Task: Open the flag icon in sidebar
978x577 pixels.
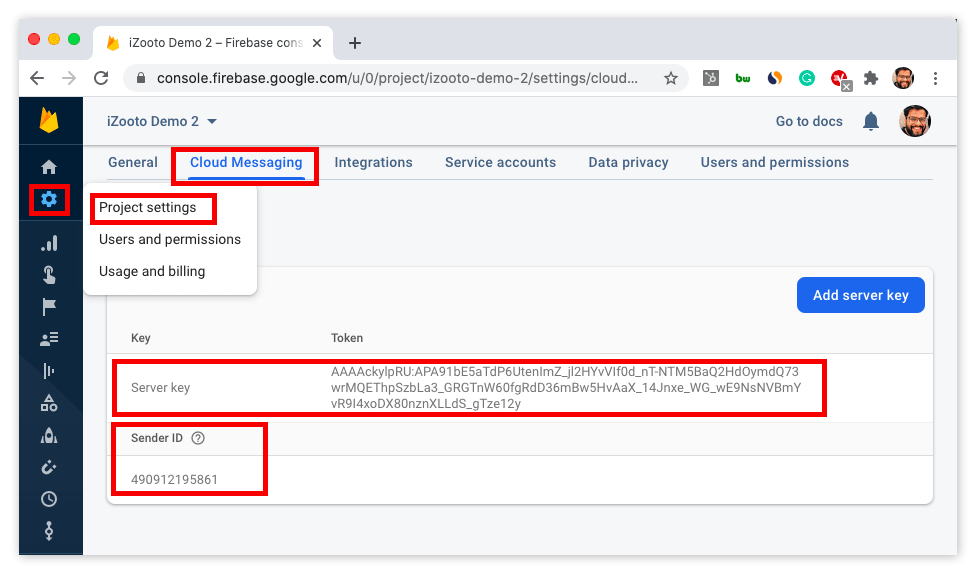Action: point(49,307)
